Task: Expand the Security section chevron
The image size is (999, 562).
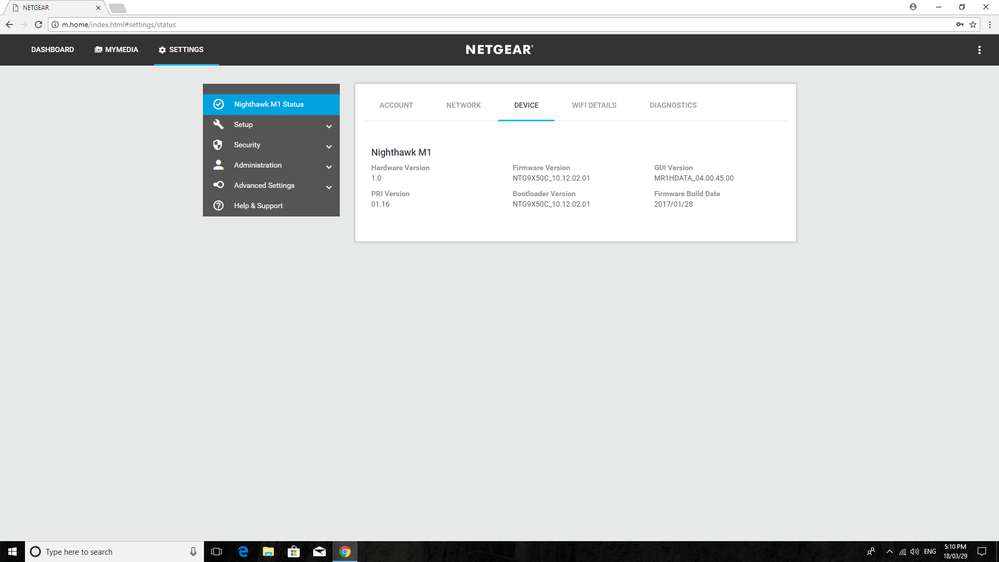Action: [328, 146]
